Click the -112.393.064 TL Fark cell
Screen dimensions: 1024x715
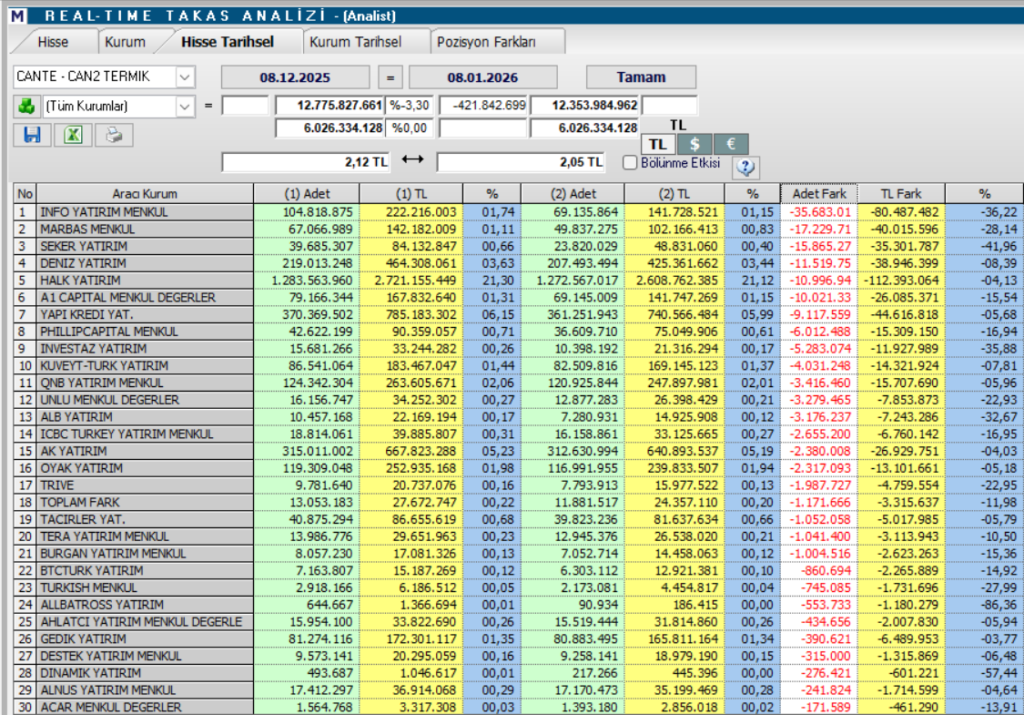pos(901,280)
